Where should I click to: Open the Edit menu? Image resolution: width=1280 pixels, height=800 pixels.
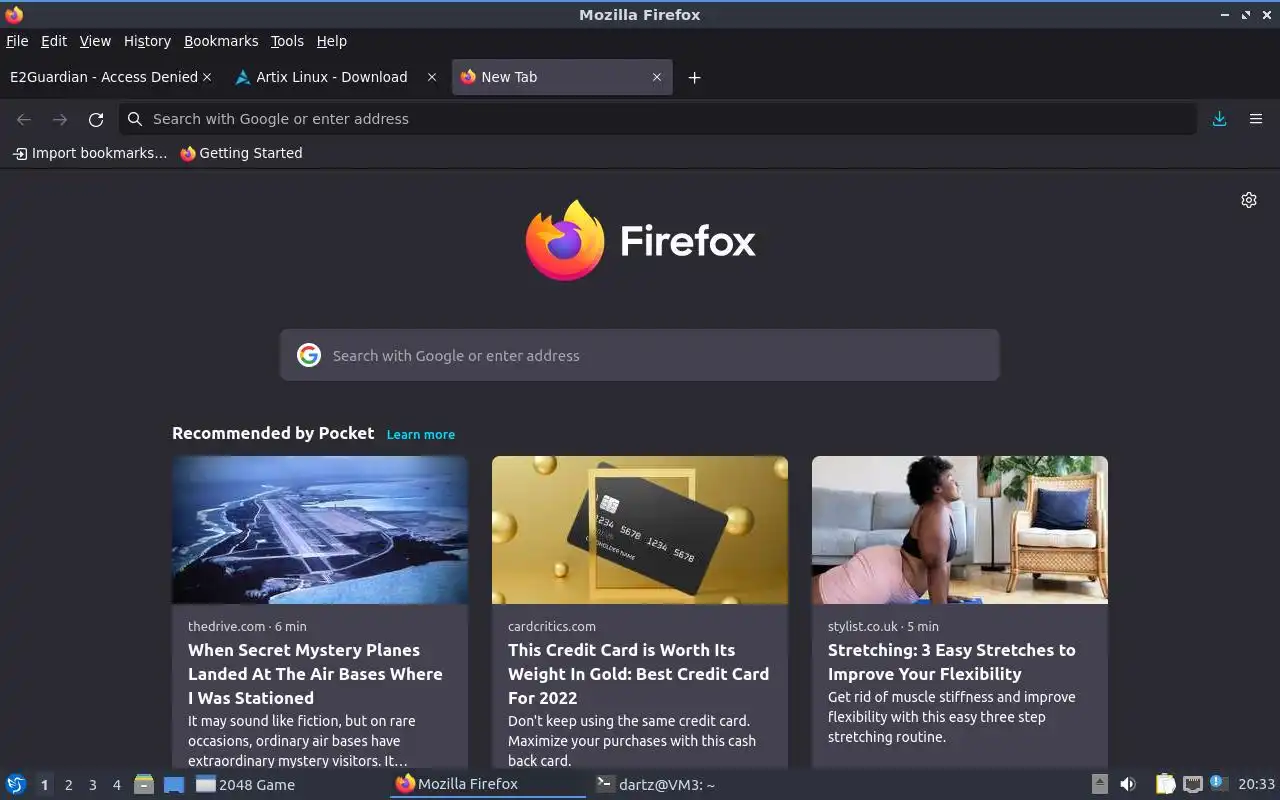click(54, 41)
